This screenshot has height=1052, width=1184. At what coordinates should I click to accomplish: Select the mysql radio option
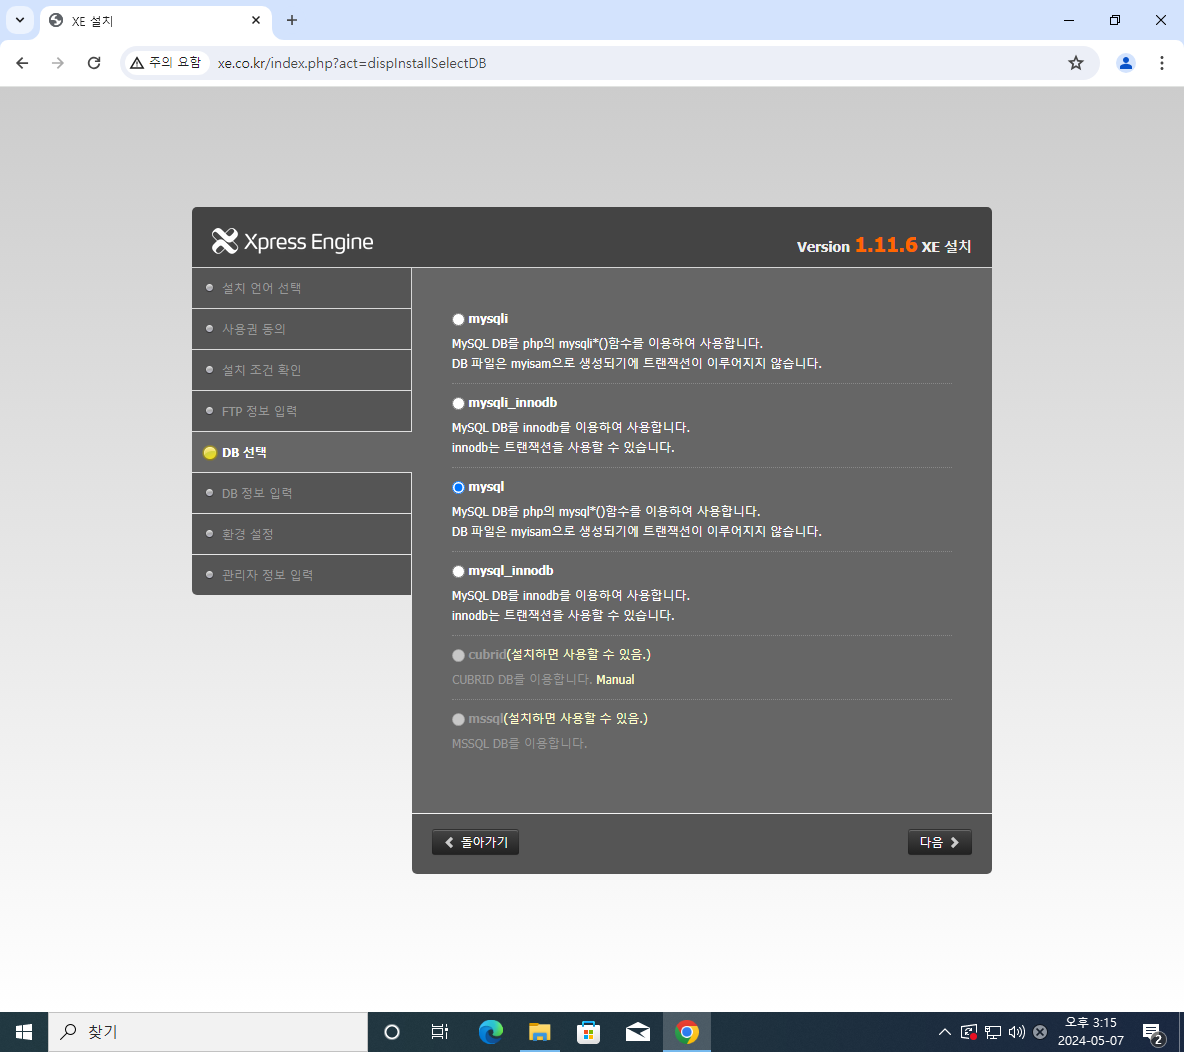[458, 487]
